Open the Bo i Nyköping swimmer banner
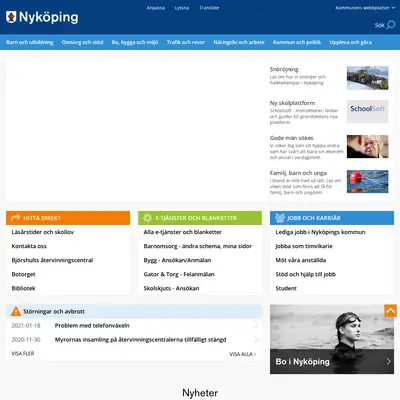Image resolution: width=400 pixels, height=400 pixels. point(332,339)
